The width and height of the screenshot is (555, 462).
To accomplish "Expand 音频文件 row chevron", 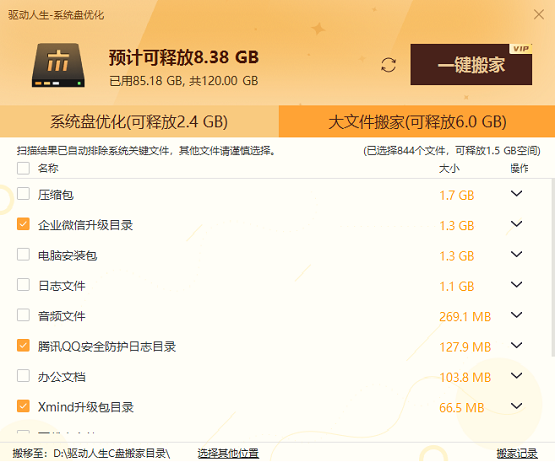I will point(516,315).
